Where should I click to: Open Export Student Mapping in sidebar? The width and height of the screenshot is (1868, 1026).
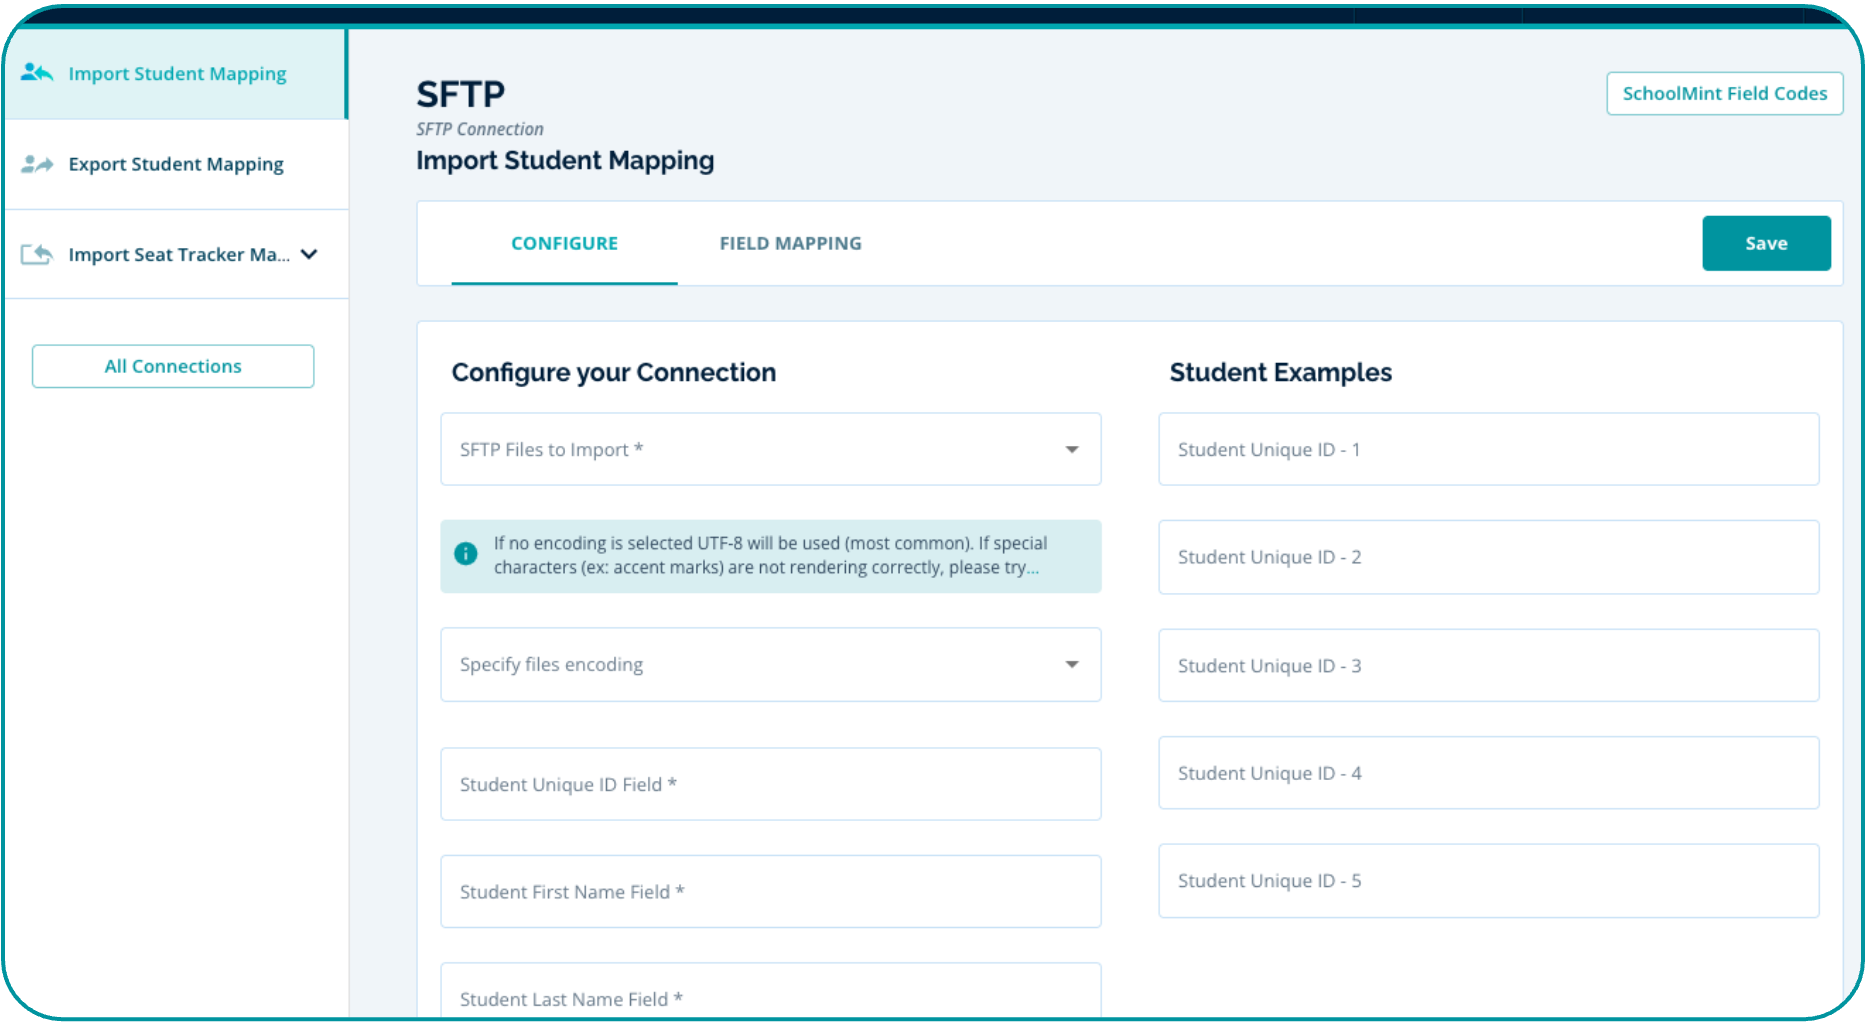pyautogui.click(x=176, y=164)
